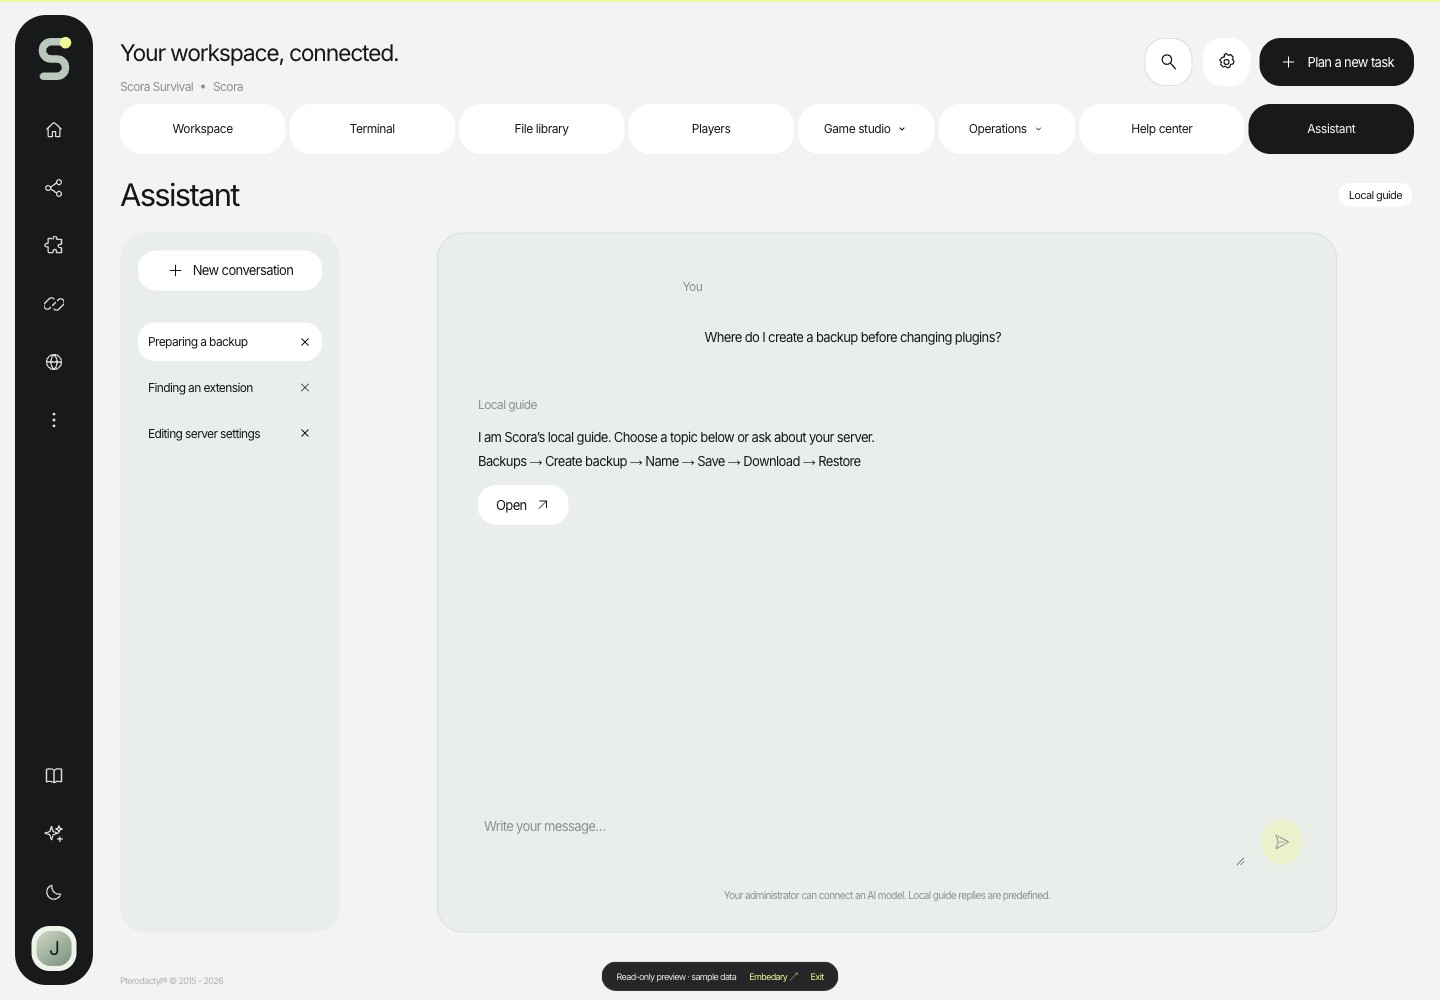This screenshot has height=1000, width=1440.
Task: Expand the Operations dropdown
Action: point(1006,129)
